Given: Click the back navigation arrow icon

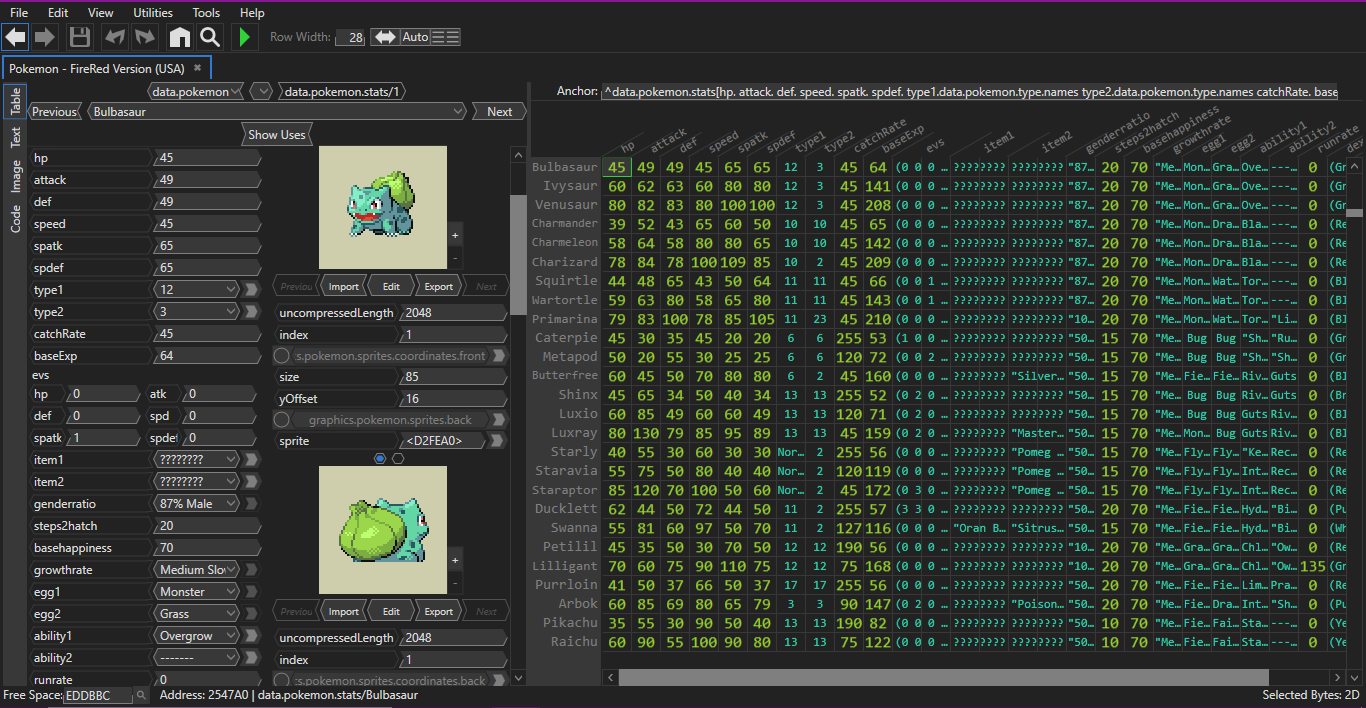Looking at the screenshot, I should coord(15,37).
